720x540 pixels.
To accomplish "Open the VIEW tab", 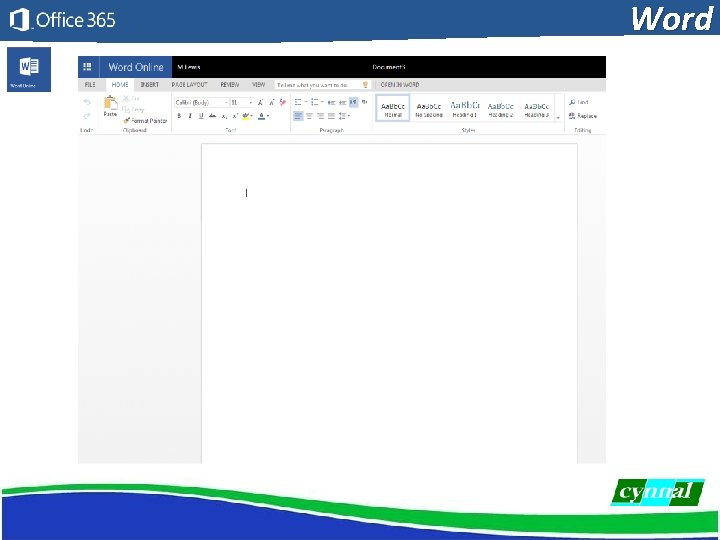I will coord(259,85).
